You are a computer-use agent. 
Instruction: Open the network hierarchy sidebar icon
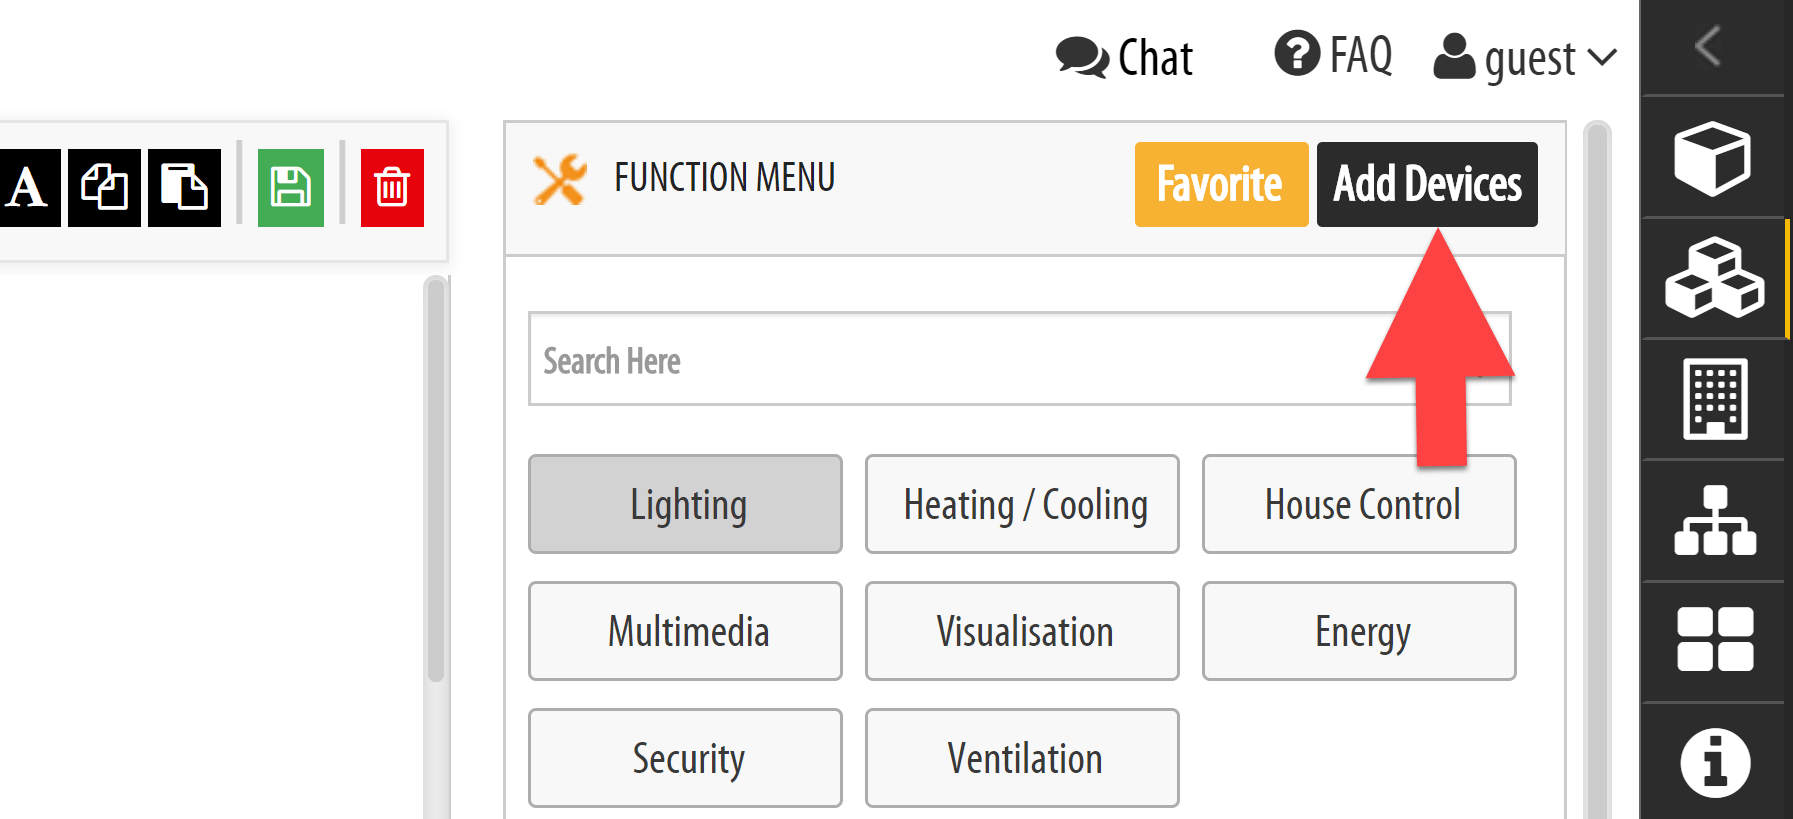click(x=1715, y=520)
